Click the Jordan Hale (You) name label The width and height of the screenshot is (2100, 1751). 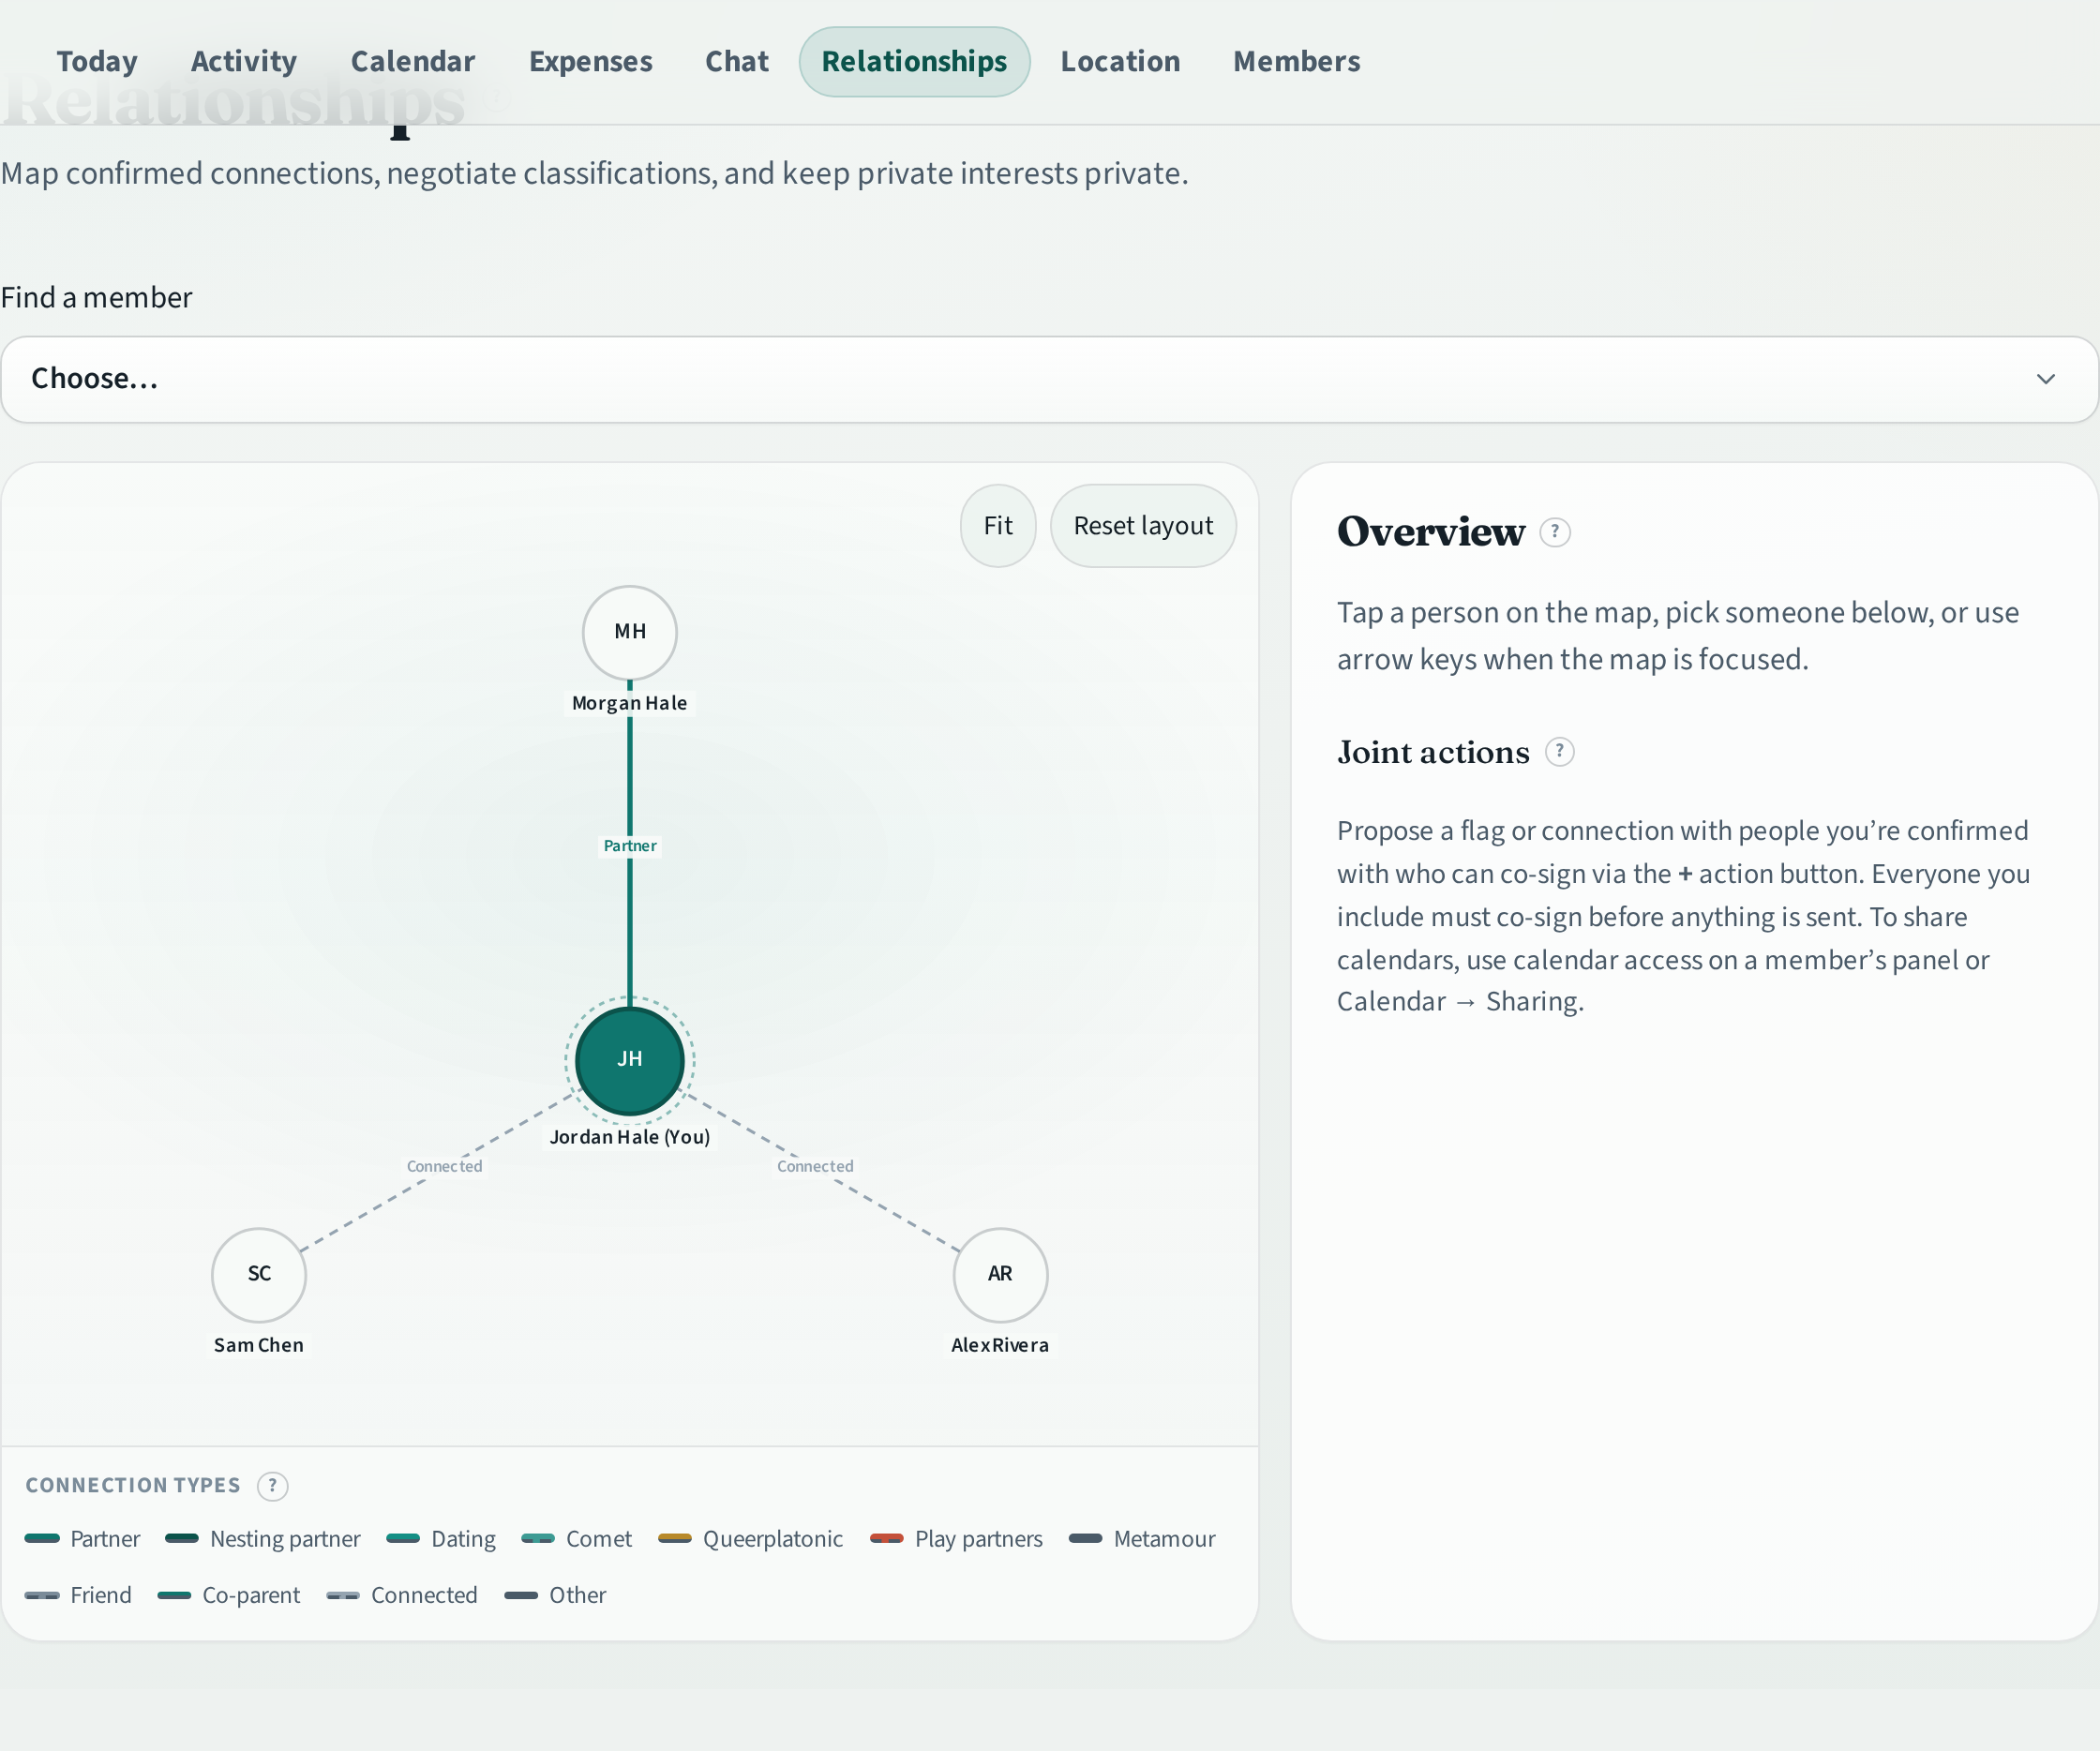coord(630,1137)
